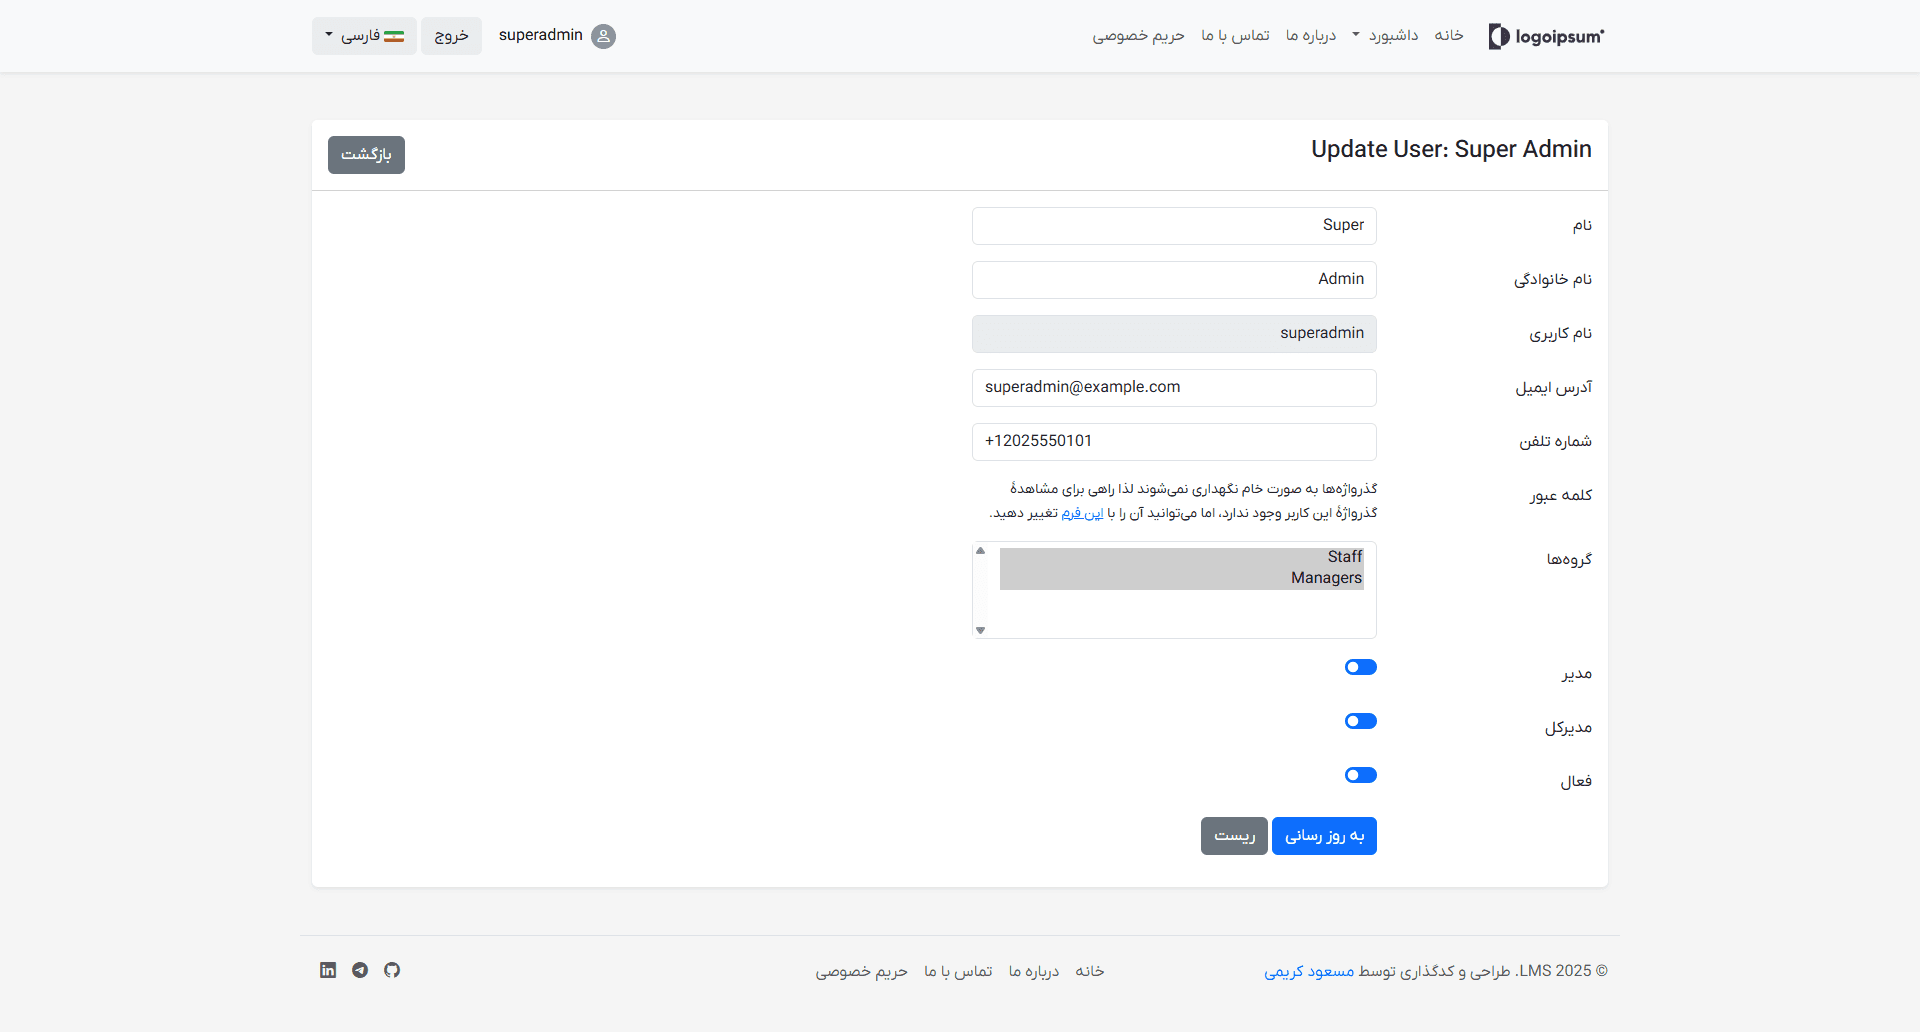Click the groups list scroll-up arrow
Image resolution: width=1920 pixels, height=1032 pixels.
point(981,551)
